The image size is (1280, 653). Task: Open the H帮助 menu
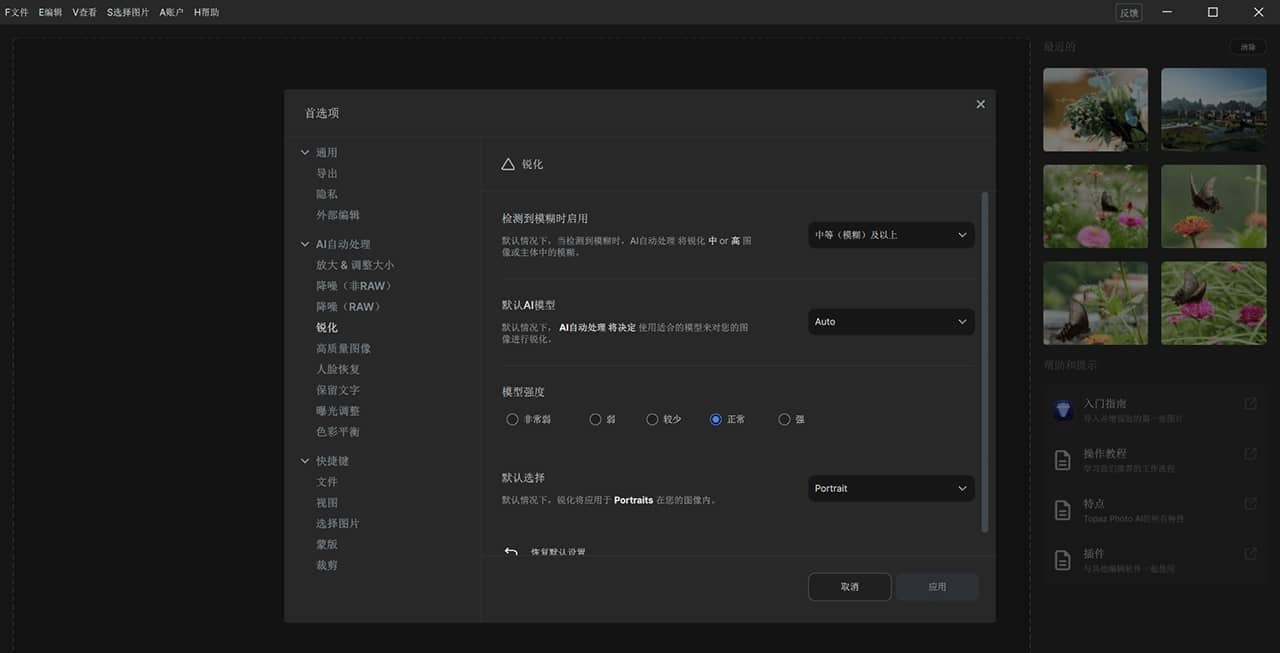(206, 12)
